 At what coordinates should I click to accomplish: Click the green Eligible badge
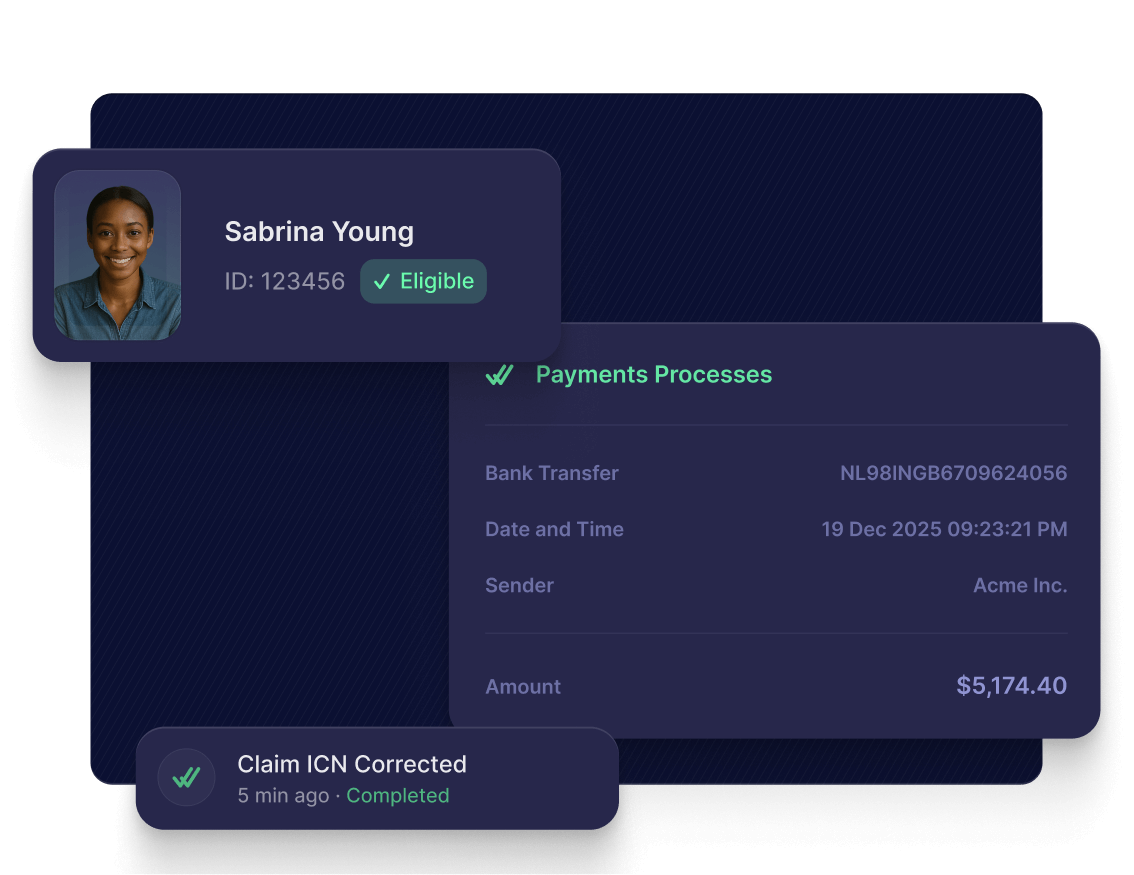(x=423, y=281)
